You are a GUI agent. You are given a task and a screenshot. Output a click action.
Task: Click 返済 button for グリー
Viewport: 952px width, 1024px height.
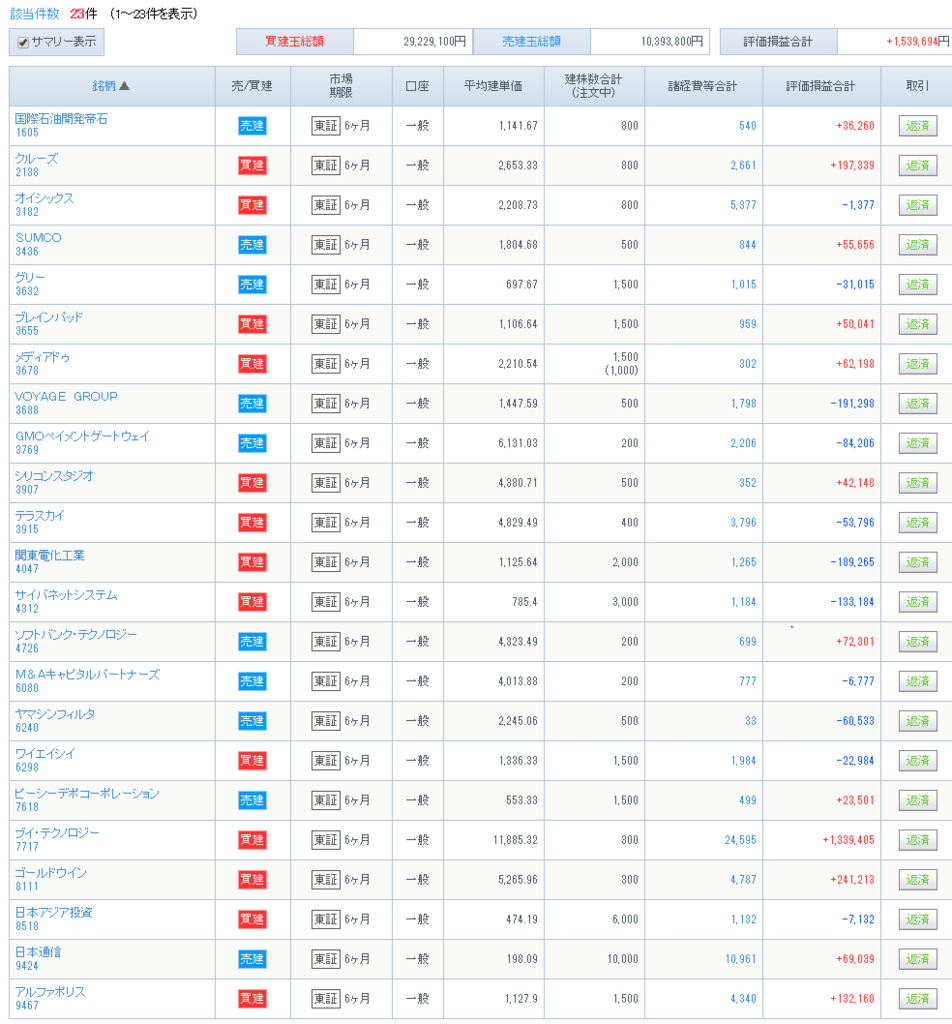[917, 285]
